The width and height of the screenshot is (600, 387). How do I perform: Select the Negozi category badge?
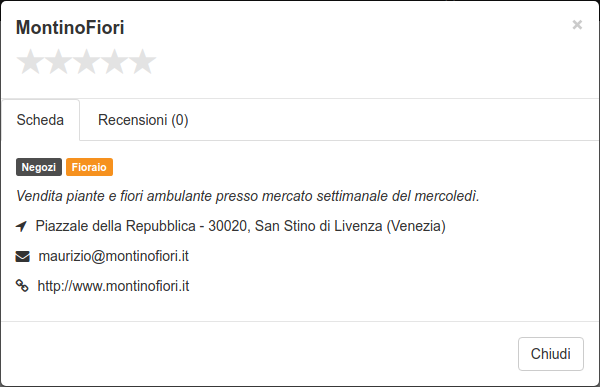tap(39, 167)
